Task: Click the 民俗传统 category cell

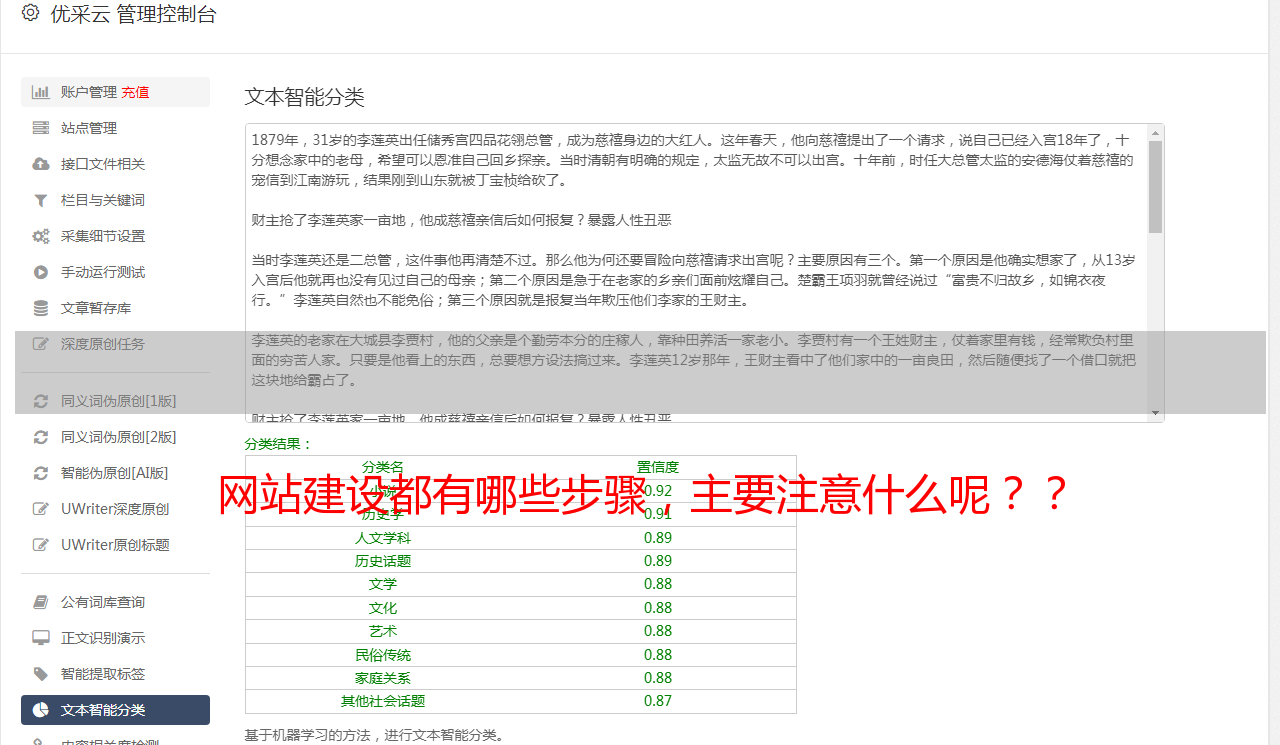Action: pyautogui.click(x=383, y=655)
